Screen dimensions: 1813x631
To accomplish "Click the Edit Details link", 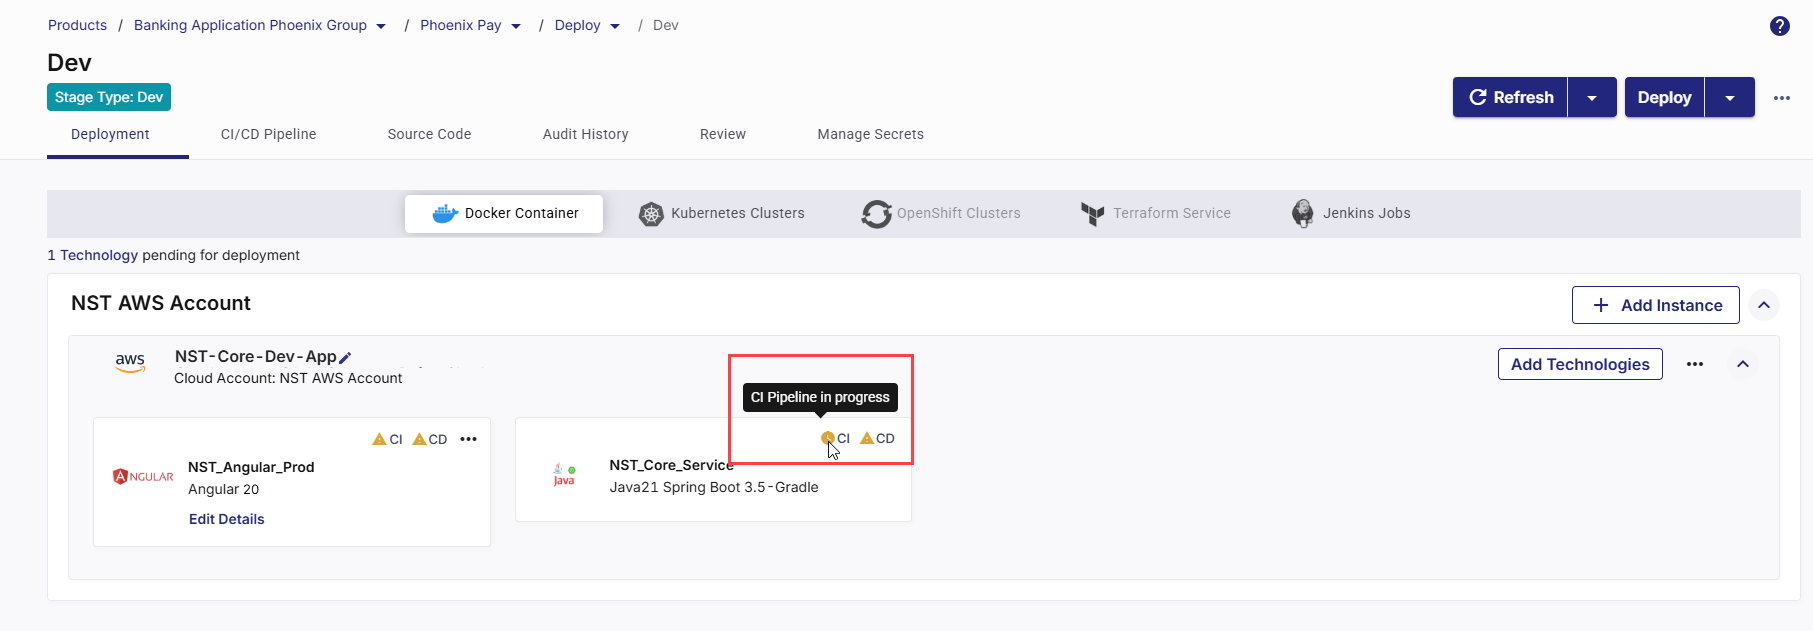I will pos(227,519).
